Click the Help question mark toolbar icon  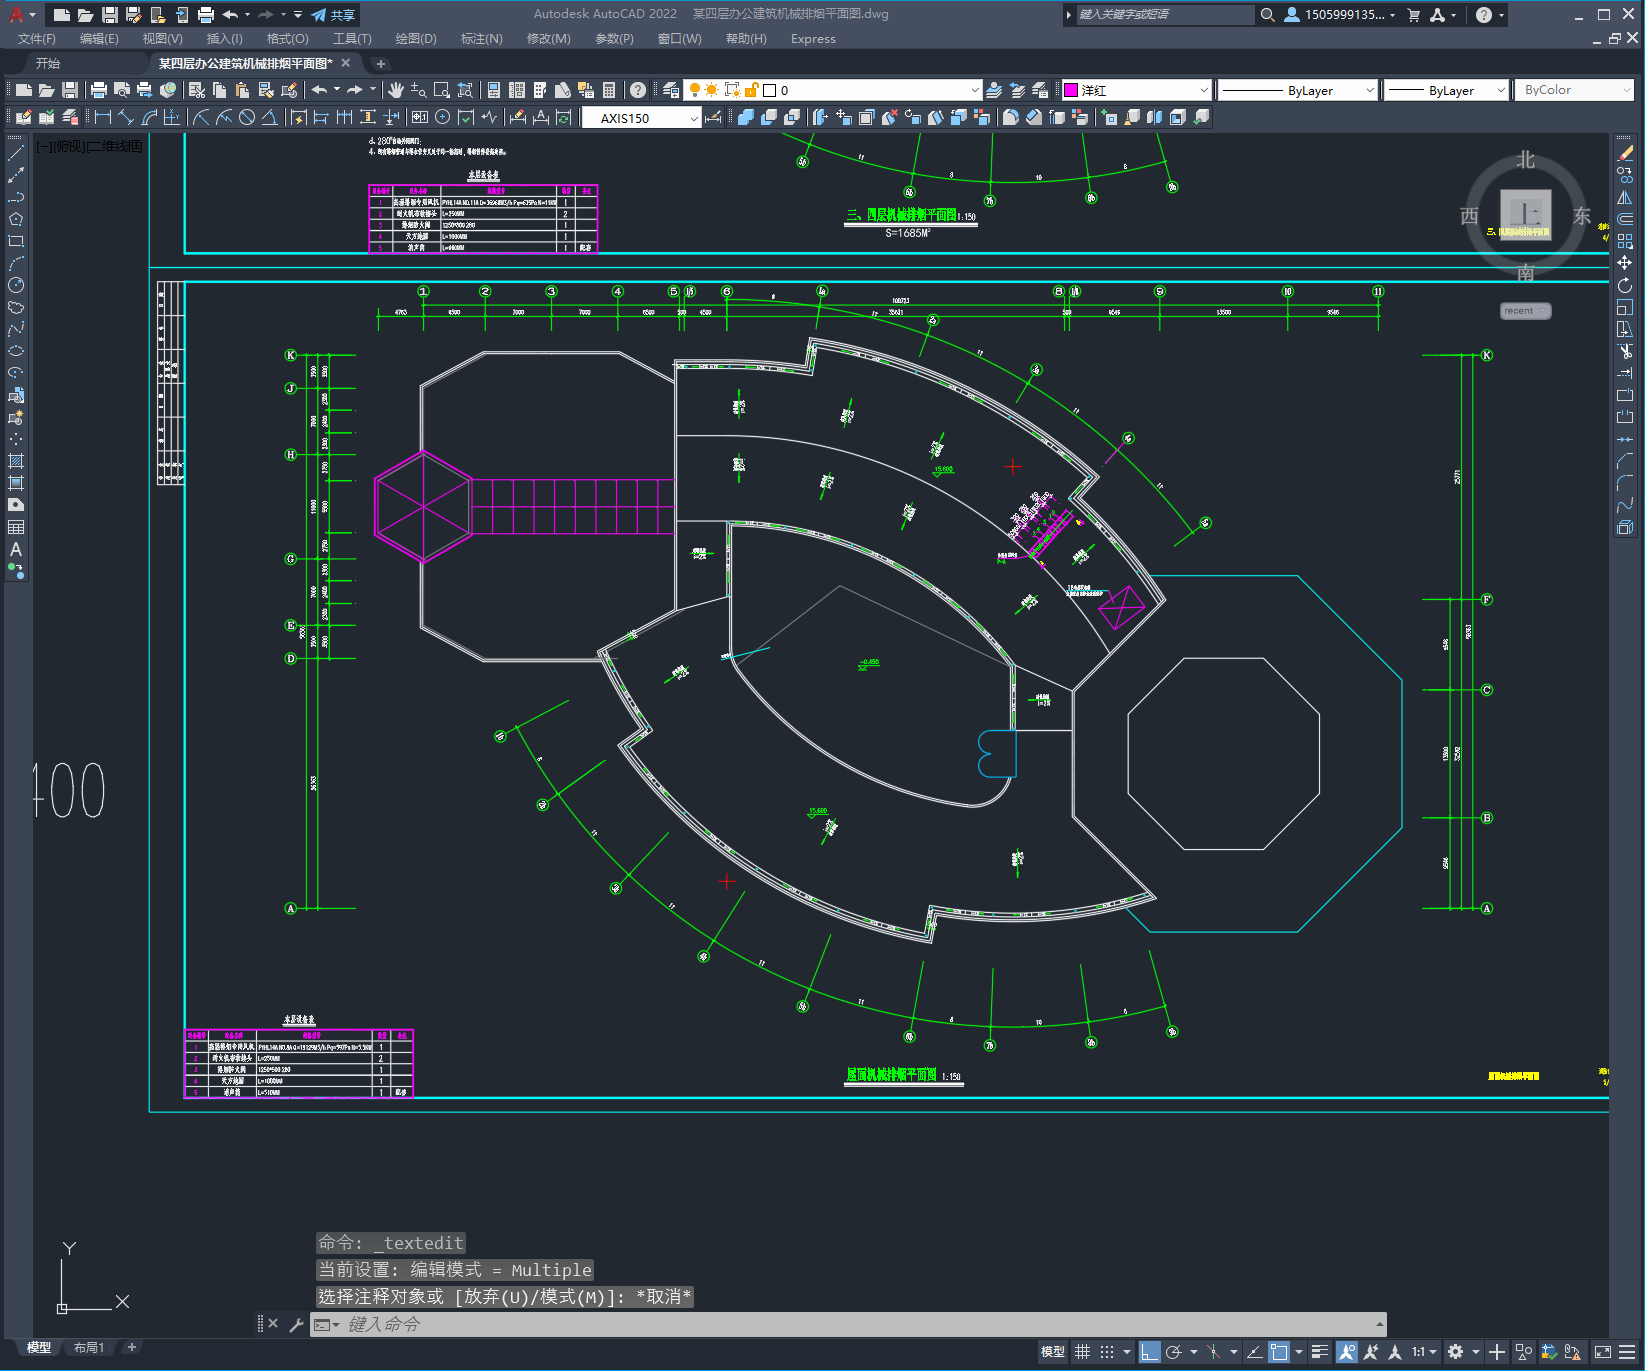coord(638,90)
